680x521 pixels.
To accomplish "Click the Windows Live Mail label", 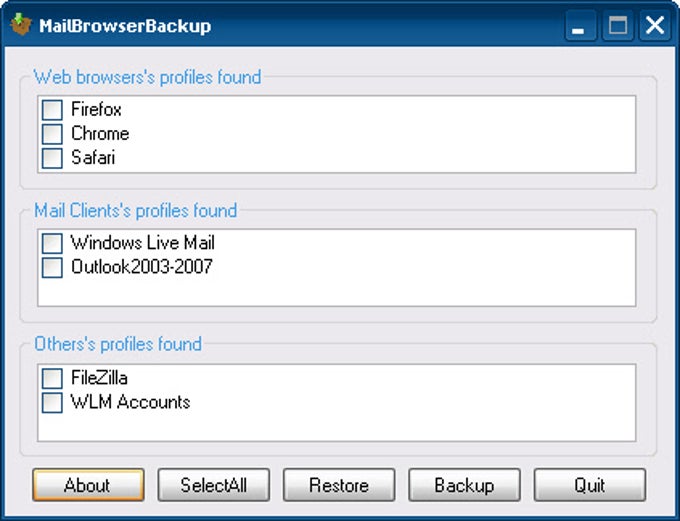I will [143, 242].
